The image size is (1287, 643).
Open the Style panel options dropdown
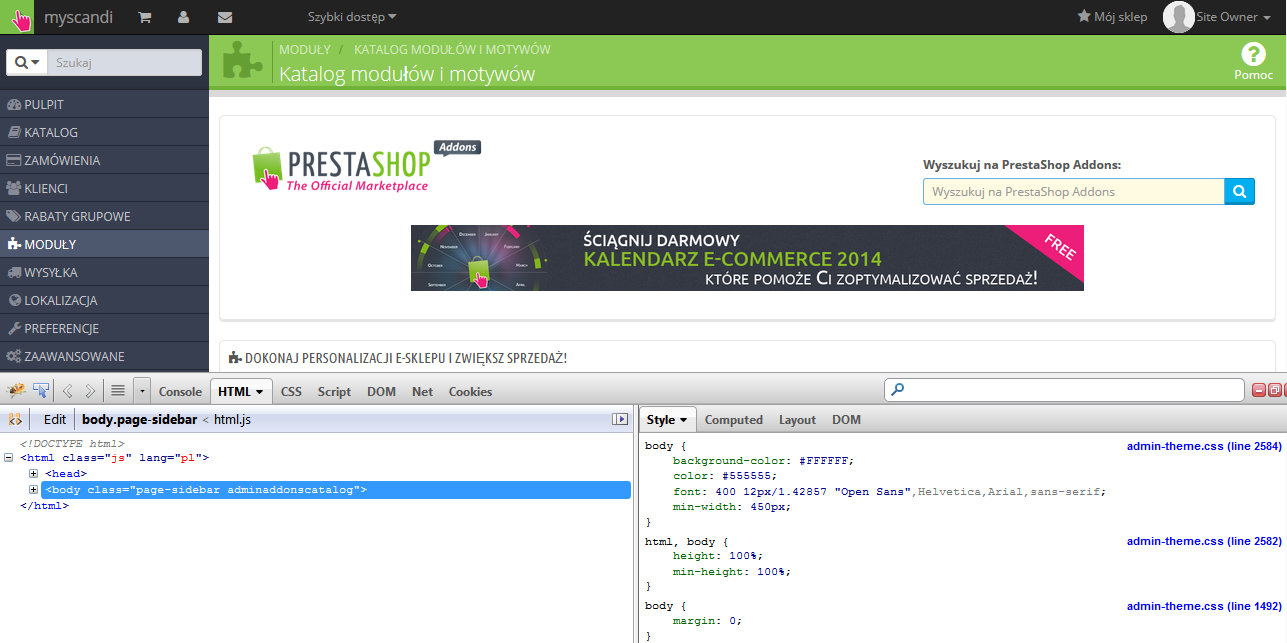point(666,420)
